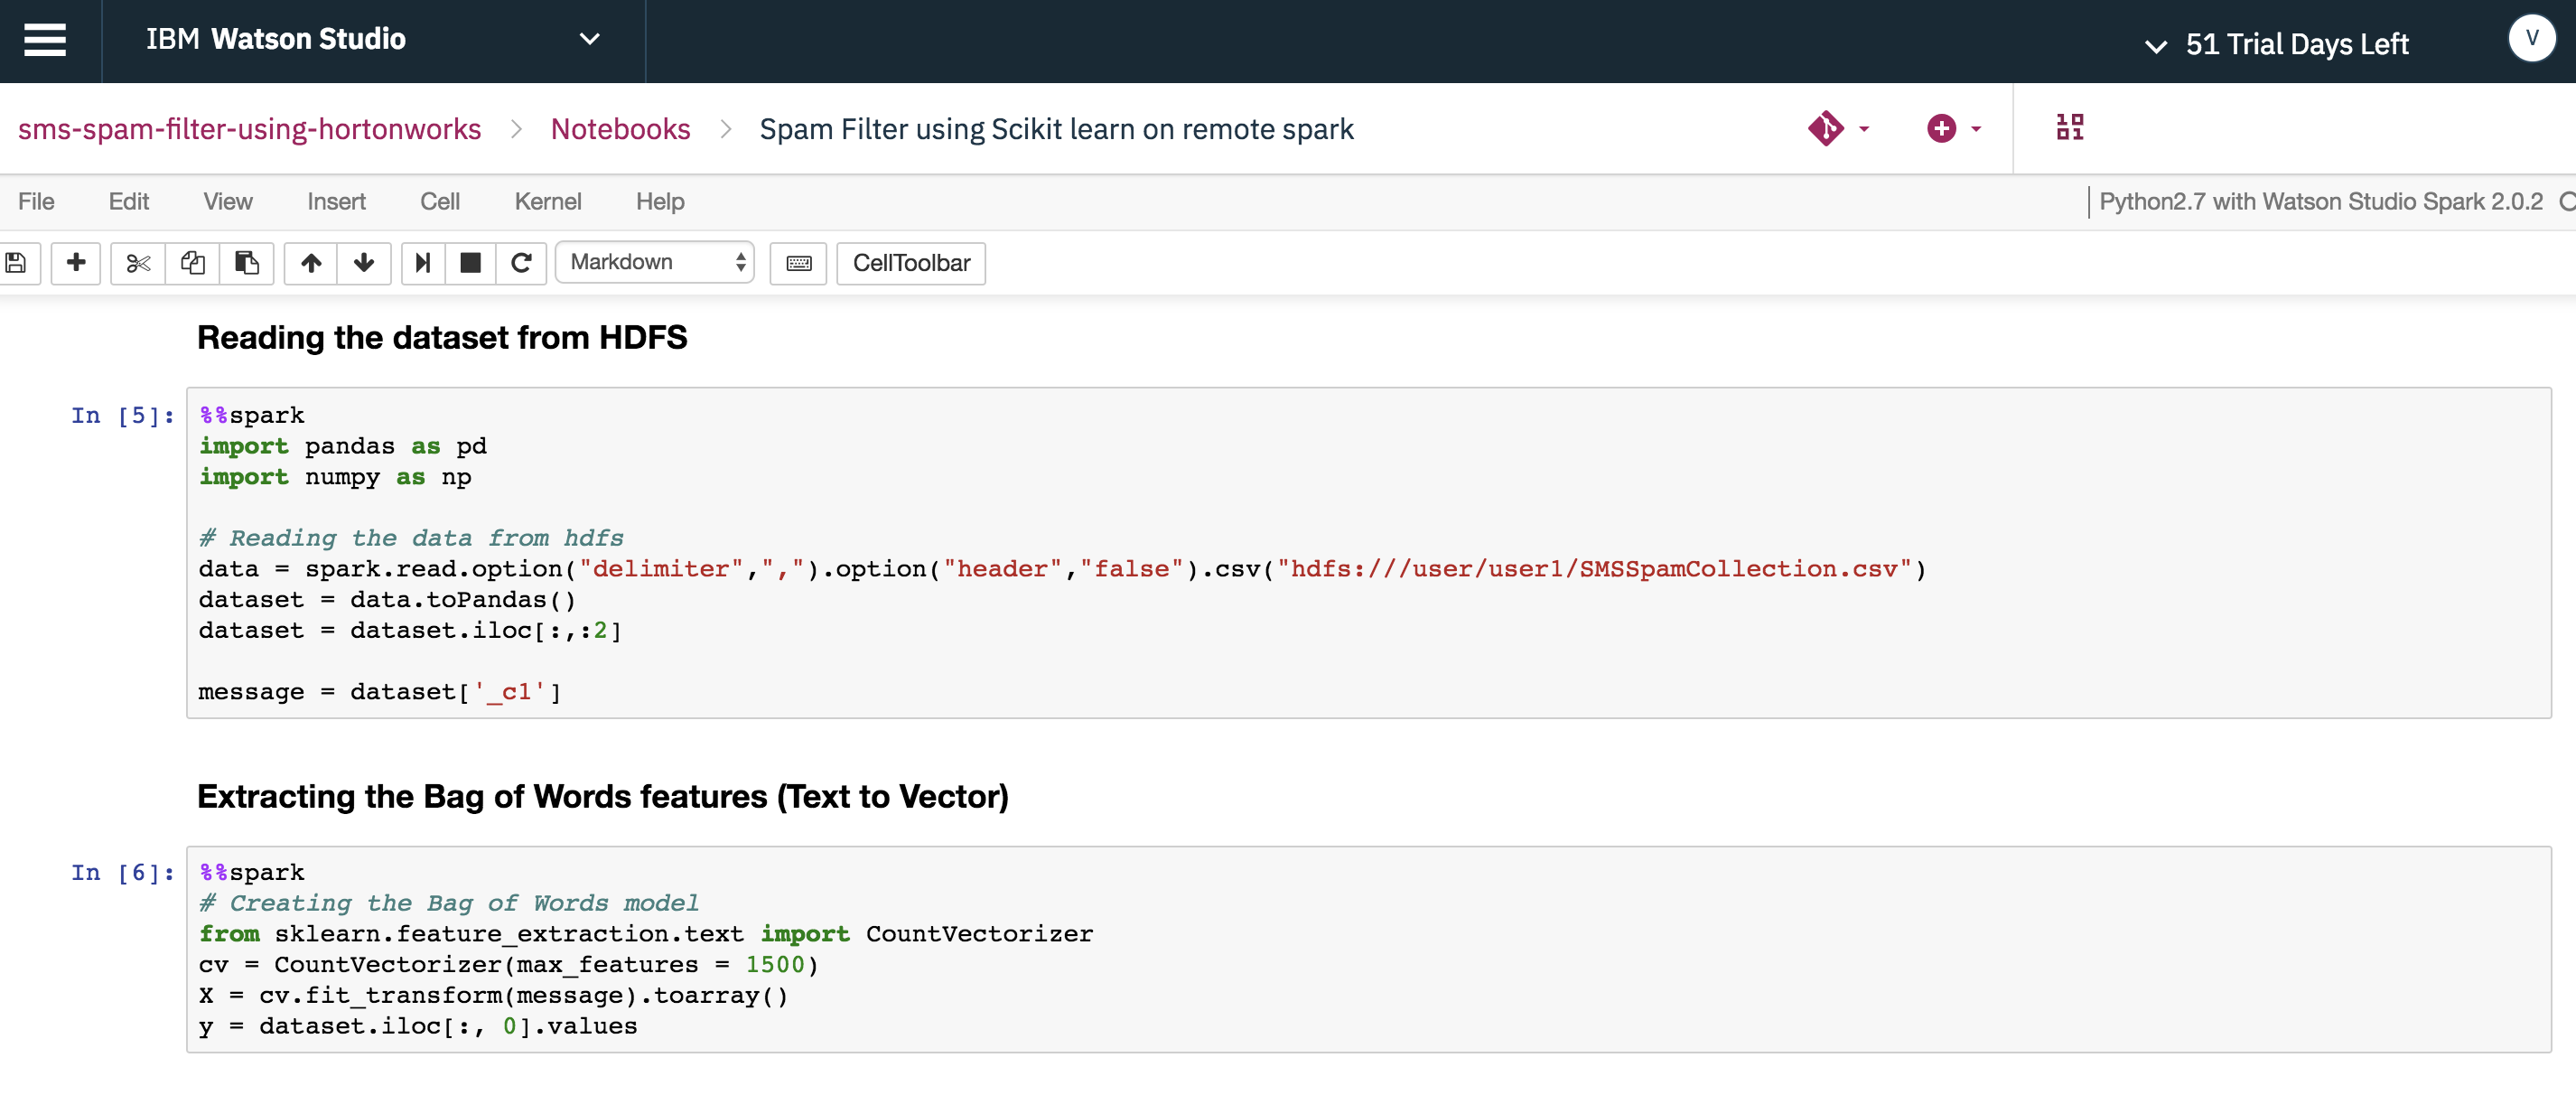Cut the selected cell with scissors icon

pos(138,263)
